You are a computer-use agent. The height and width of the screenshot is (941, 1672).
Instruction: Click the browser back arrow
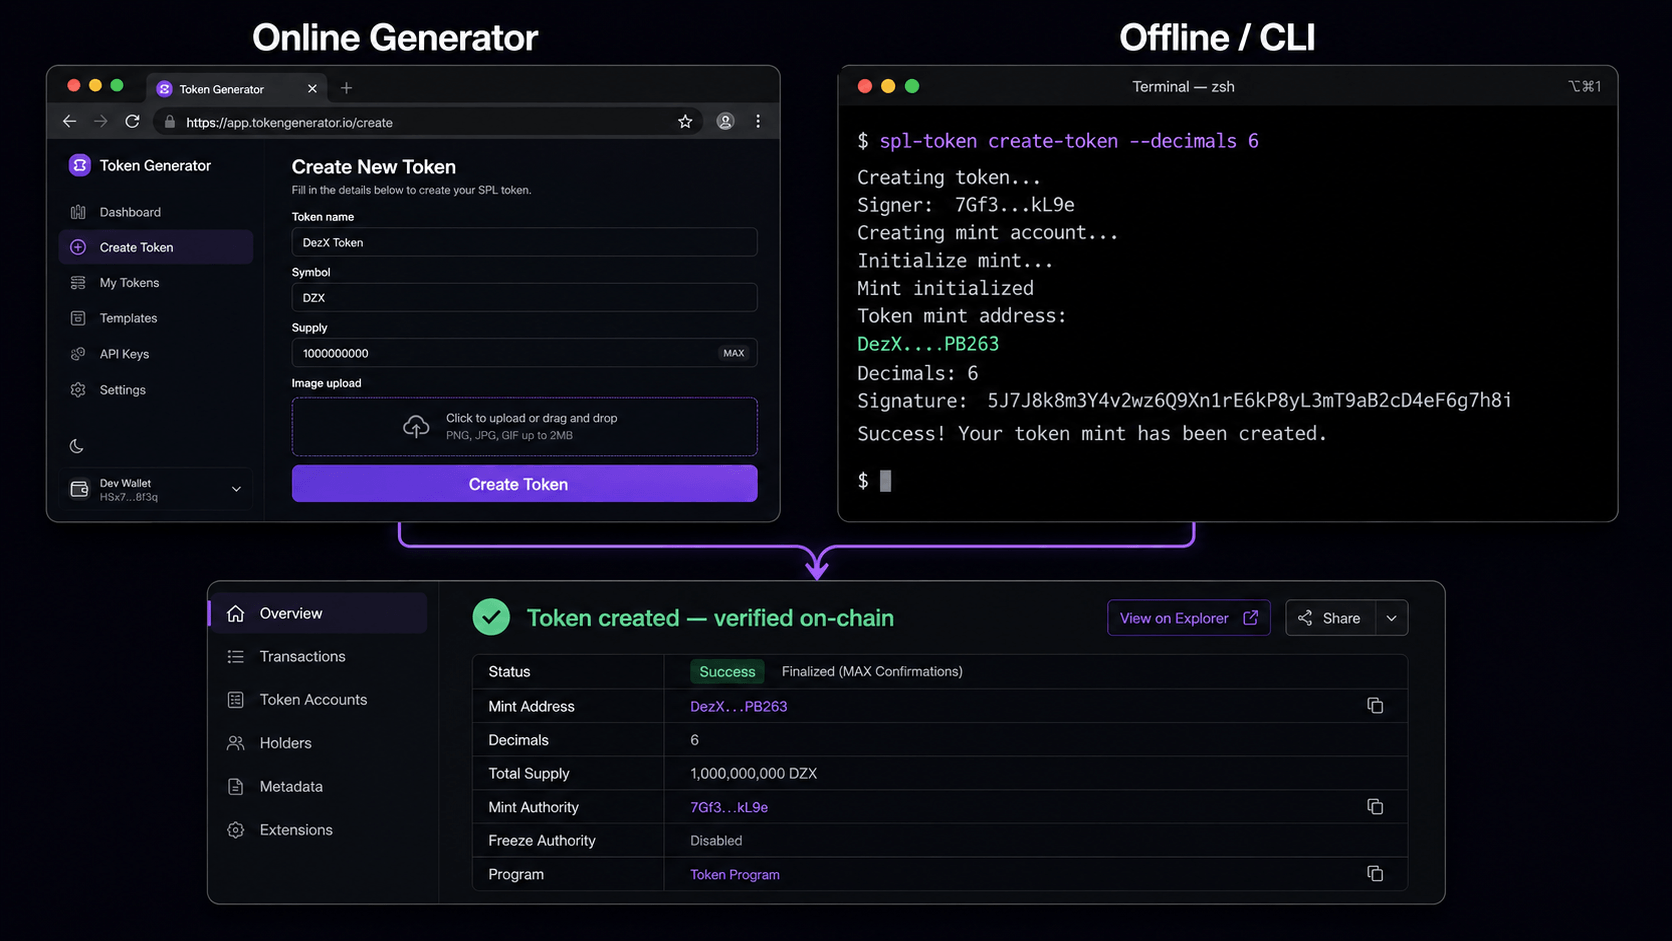(69, 121)
